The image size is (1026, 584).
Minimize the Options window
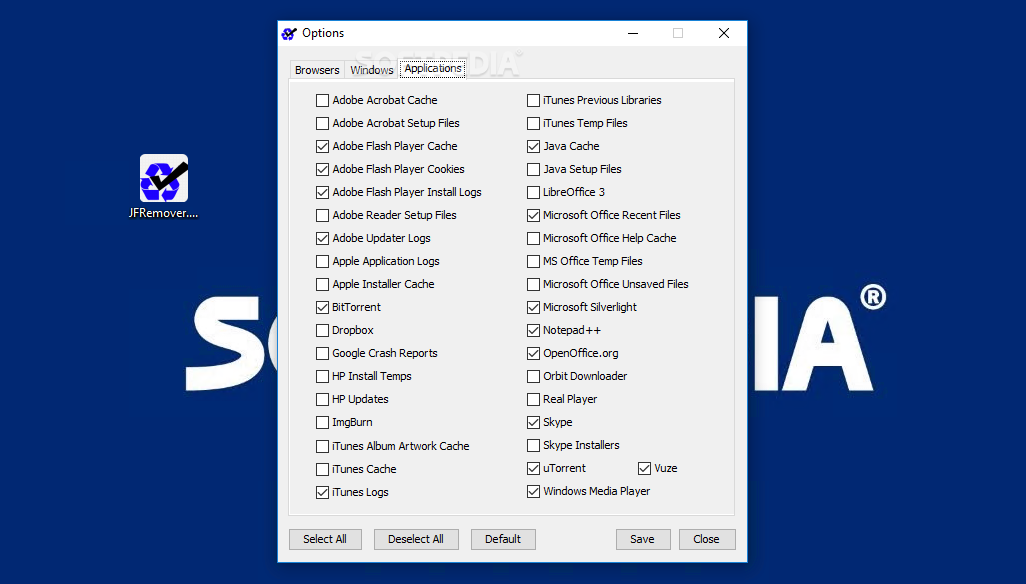(x=633, y=33)
